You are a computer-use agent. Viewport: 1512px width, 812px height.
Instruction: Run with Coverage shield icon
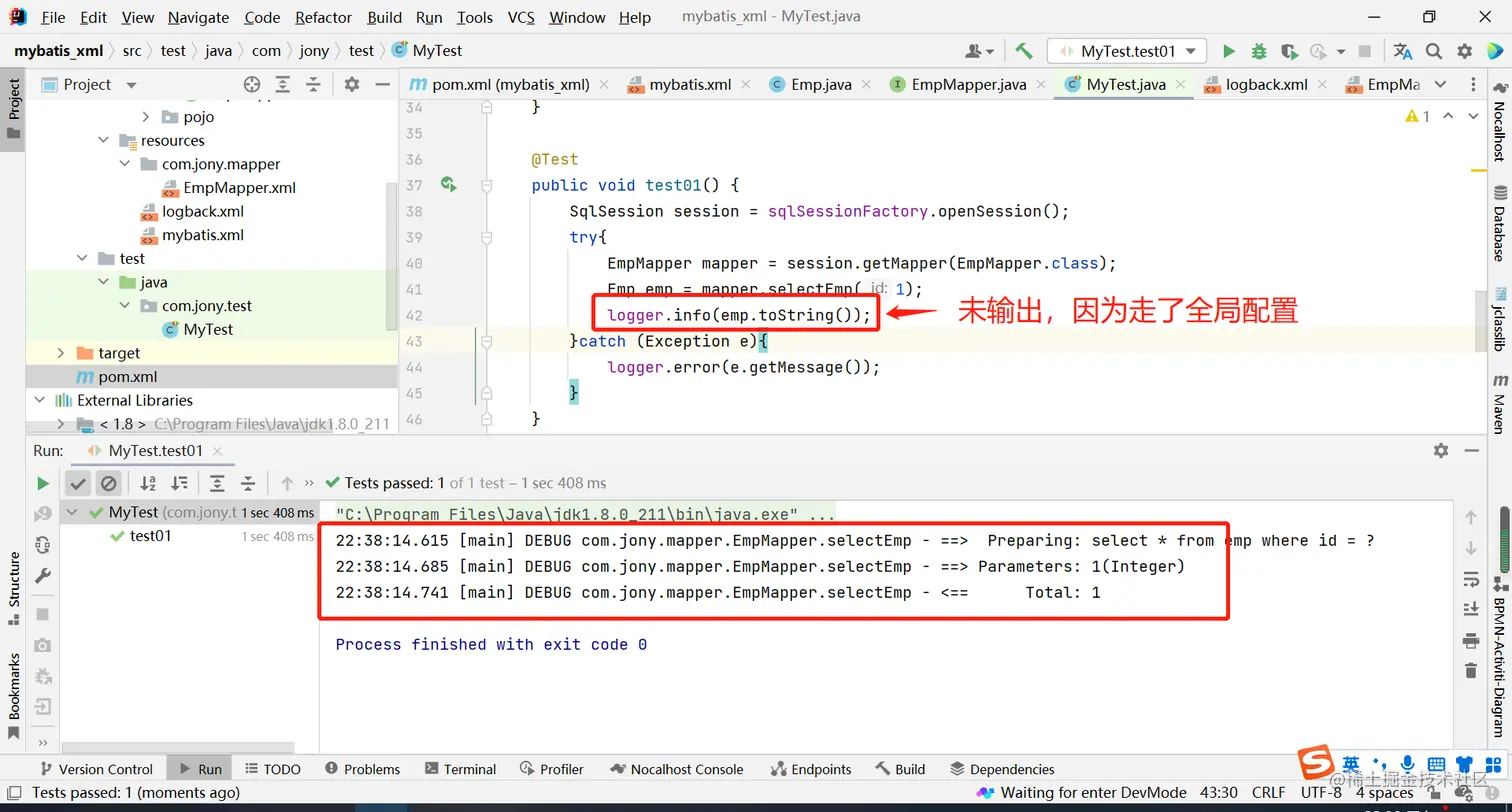[1289, 51]
